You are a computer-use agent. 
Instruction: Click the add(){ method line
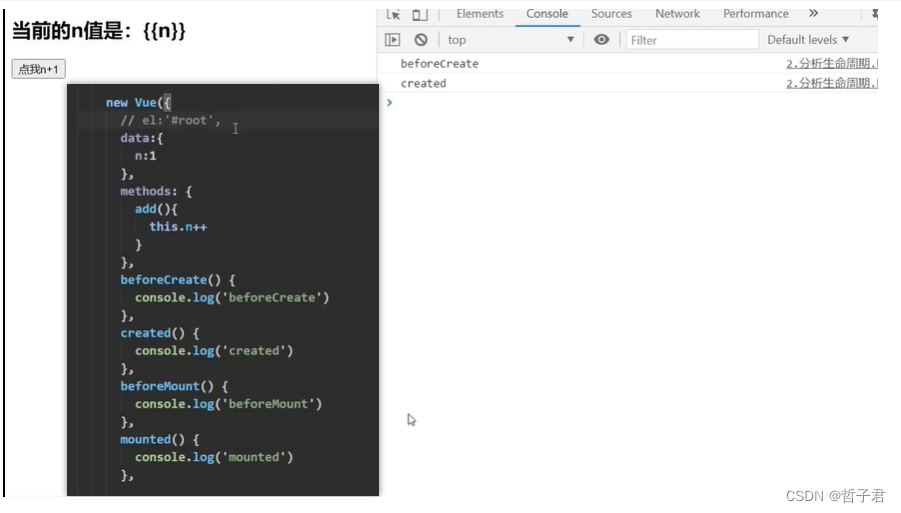point(156,209)
